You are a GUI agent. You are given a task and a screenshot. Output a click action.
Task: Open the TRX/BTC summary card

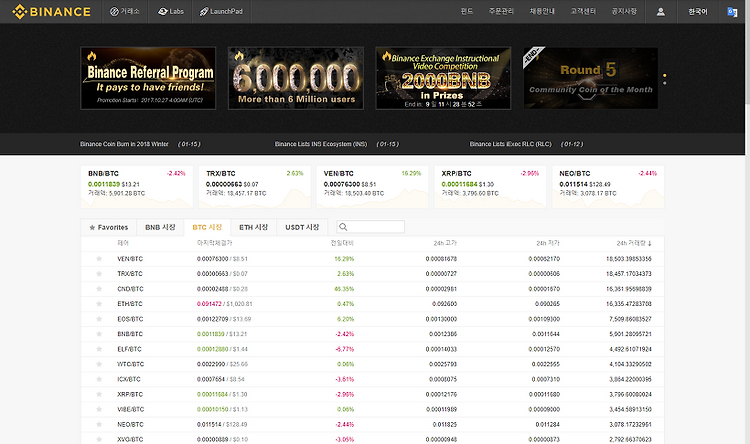[254, 187]
